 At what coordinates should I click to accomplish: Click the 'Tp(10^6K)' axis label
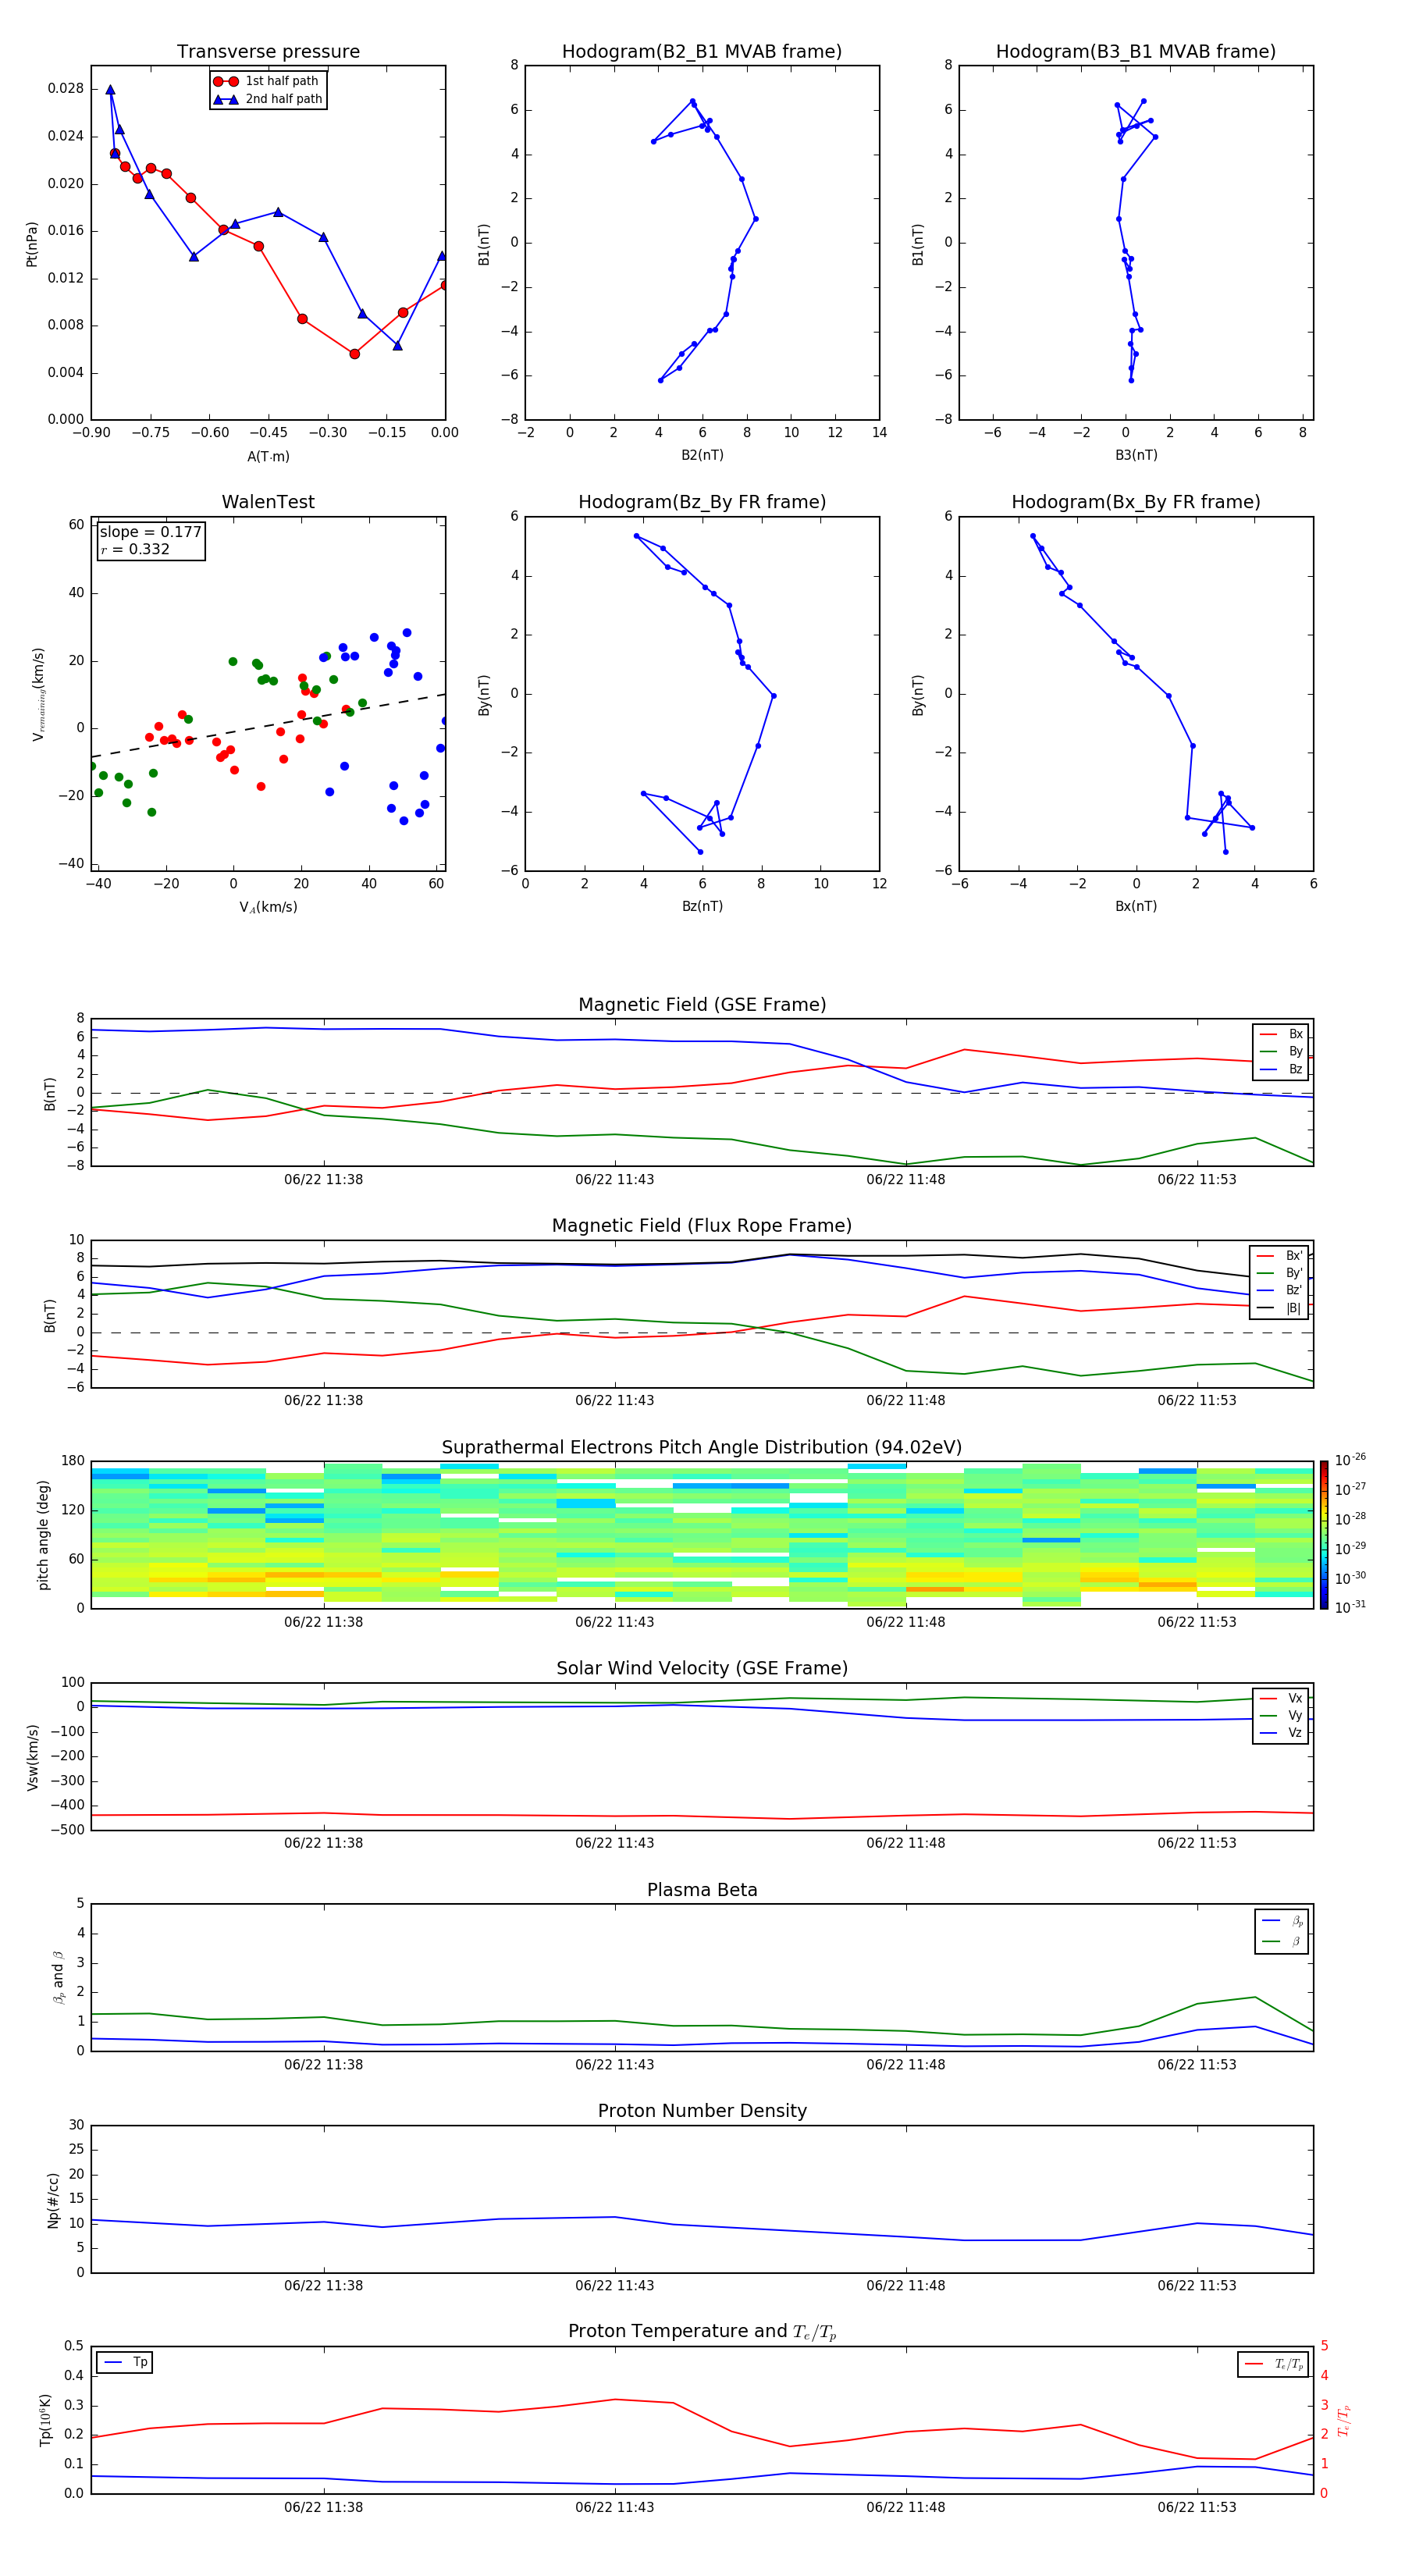(45, 2421)
